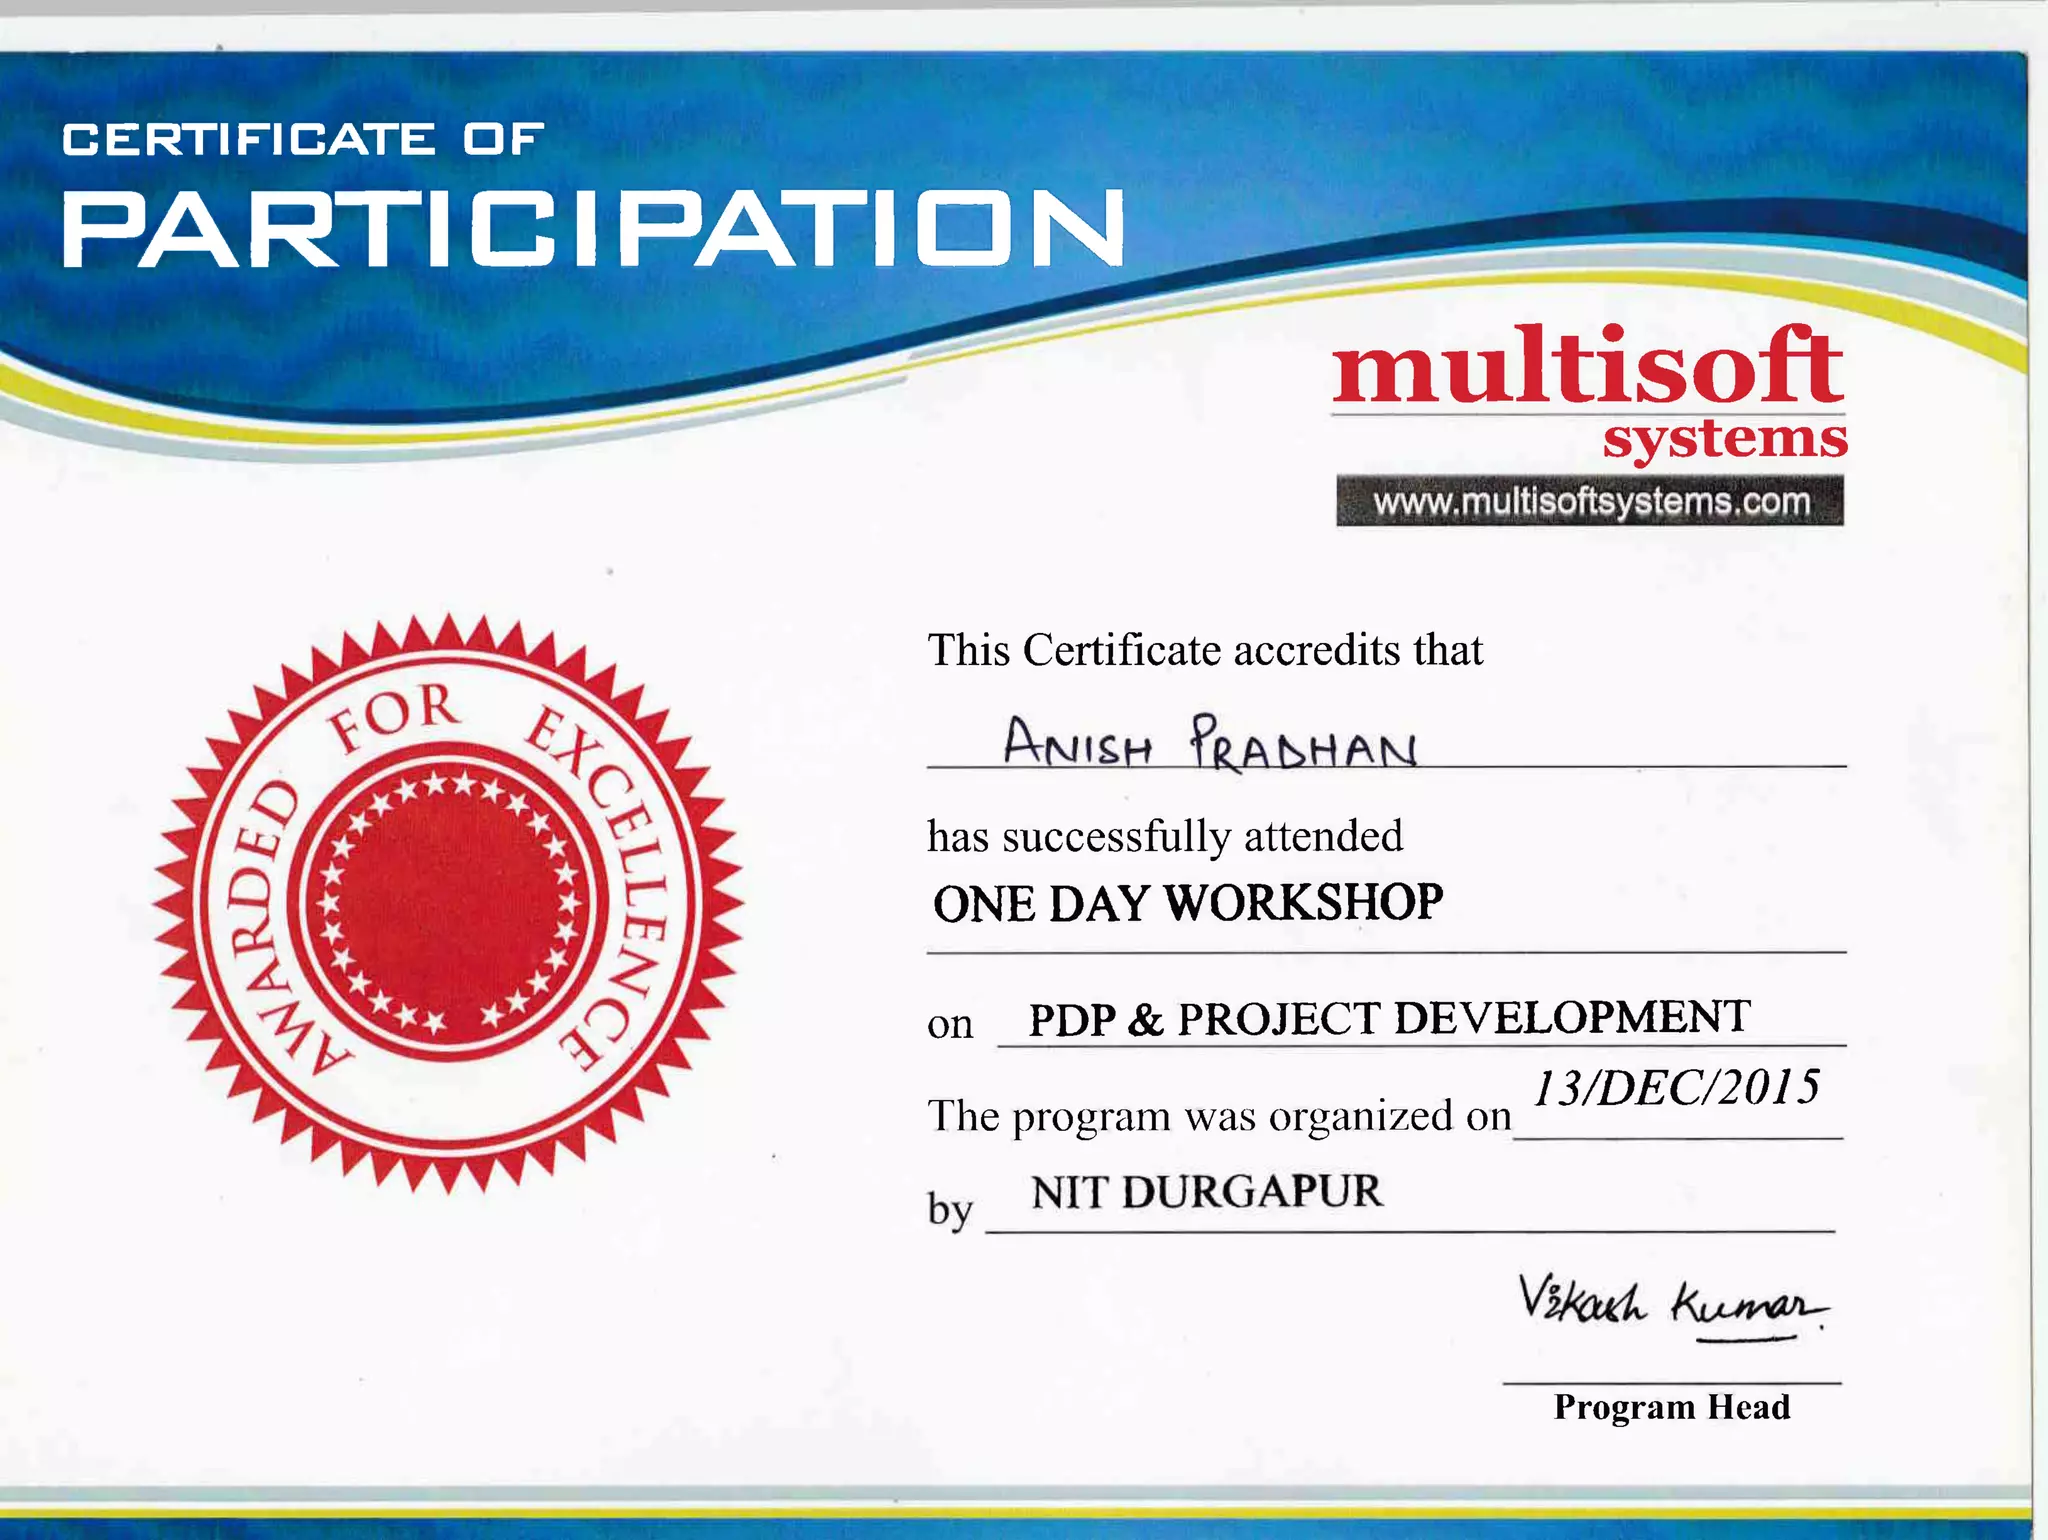2048x1540 pixels.
Task: Click the 'by' label before NIT DURGAPUR
Action: pos(949,1210)
